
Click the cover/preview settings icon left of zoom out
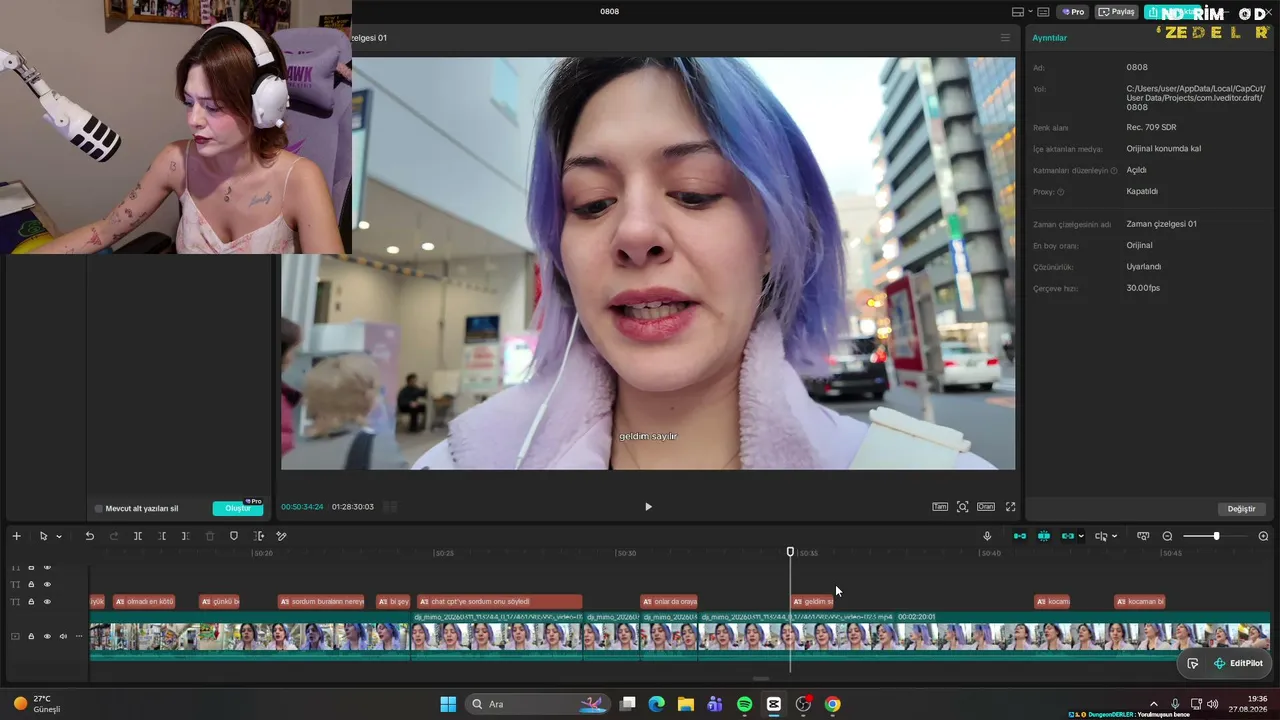pos(1143,536)
